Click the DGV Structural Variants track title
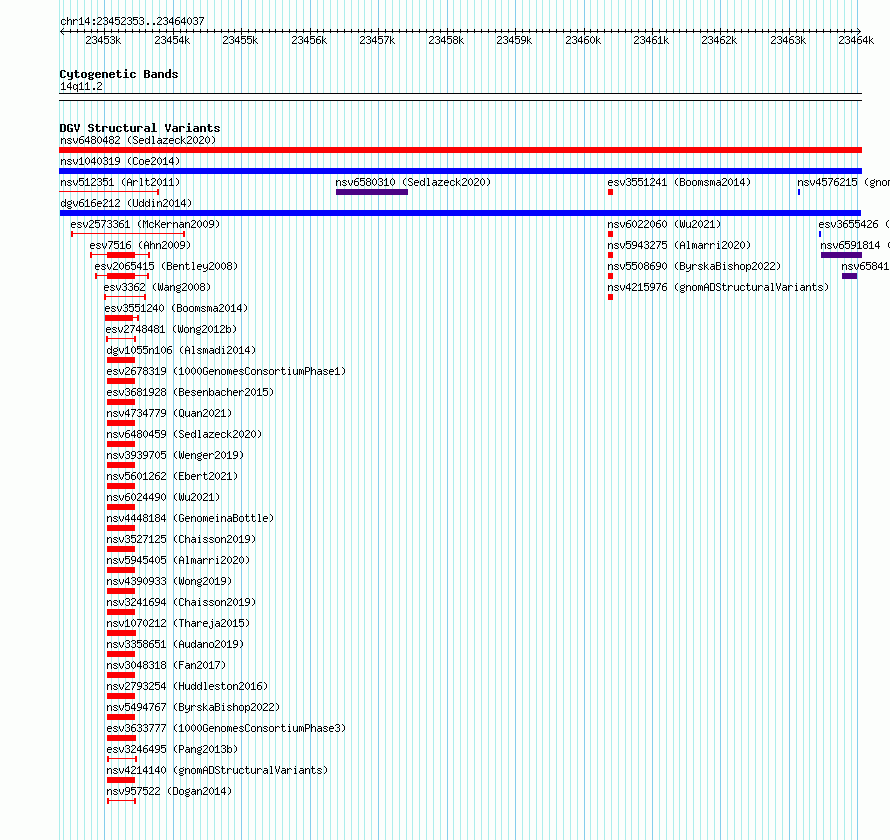 coord(140,128)
